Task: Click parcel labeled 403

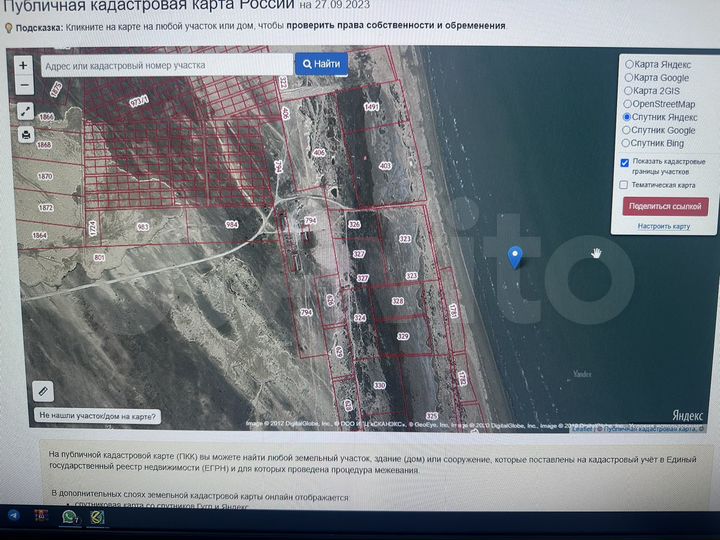Action: [385, 166]
